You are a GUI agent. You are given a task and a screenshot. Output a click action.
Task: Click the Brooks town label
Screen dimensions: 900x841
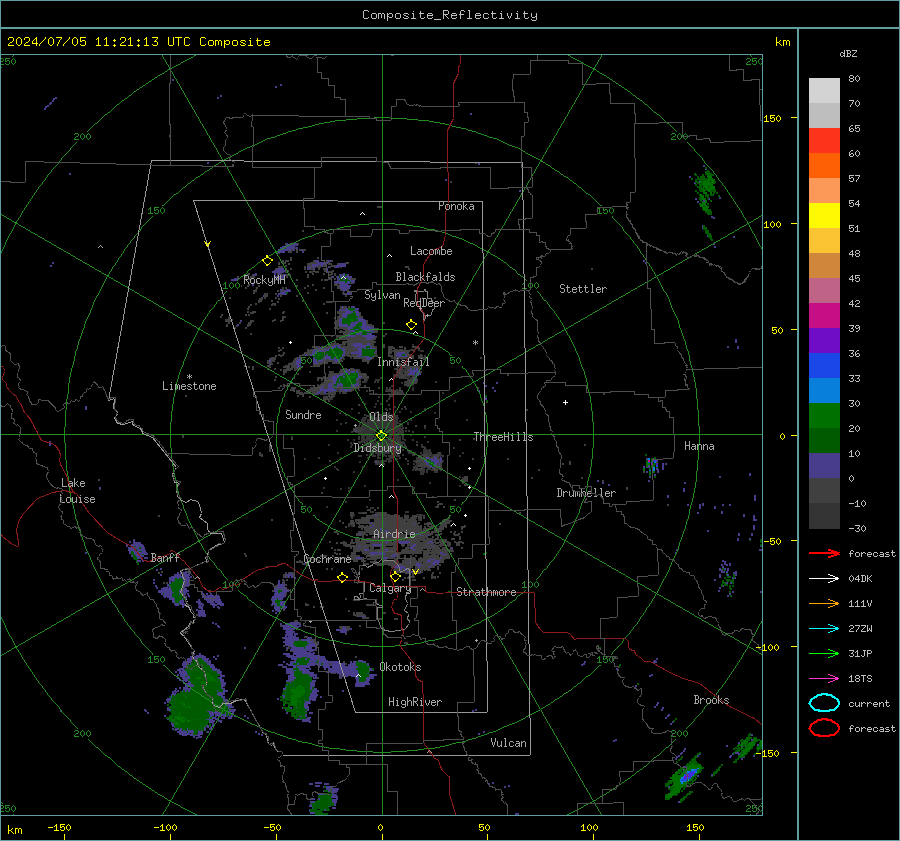coord(711,700)
